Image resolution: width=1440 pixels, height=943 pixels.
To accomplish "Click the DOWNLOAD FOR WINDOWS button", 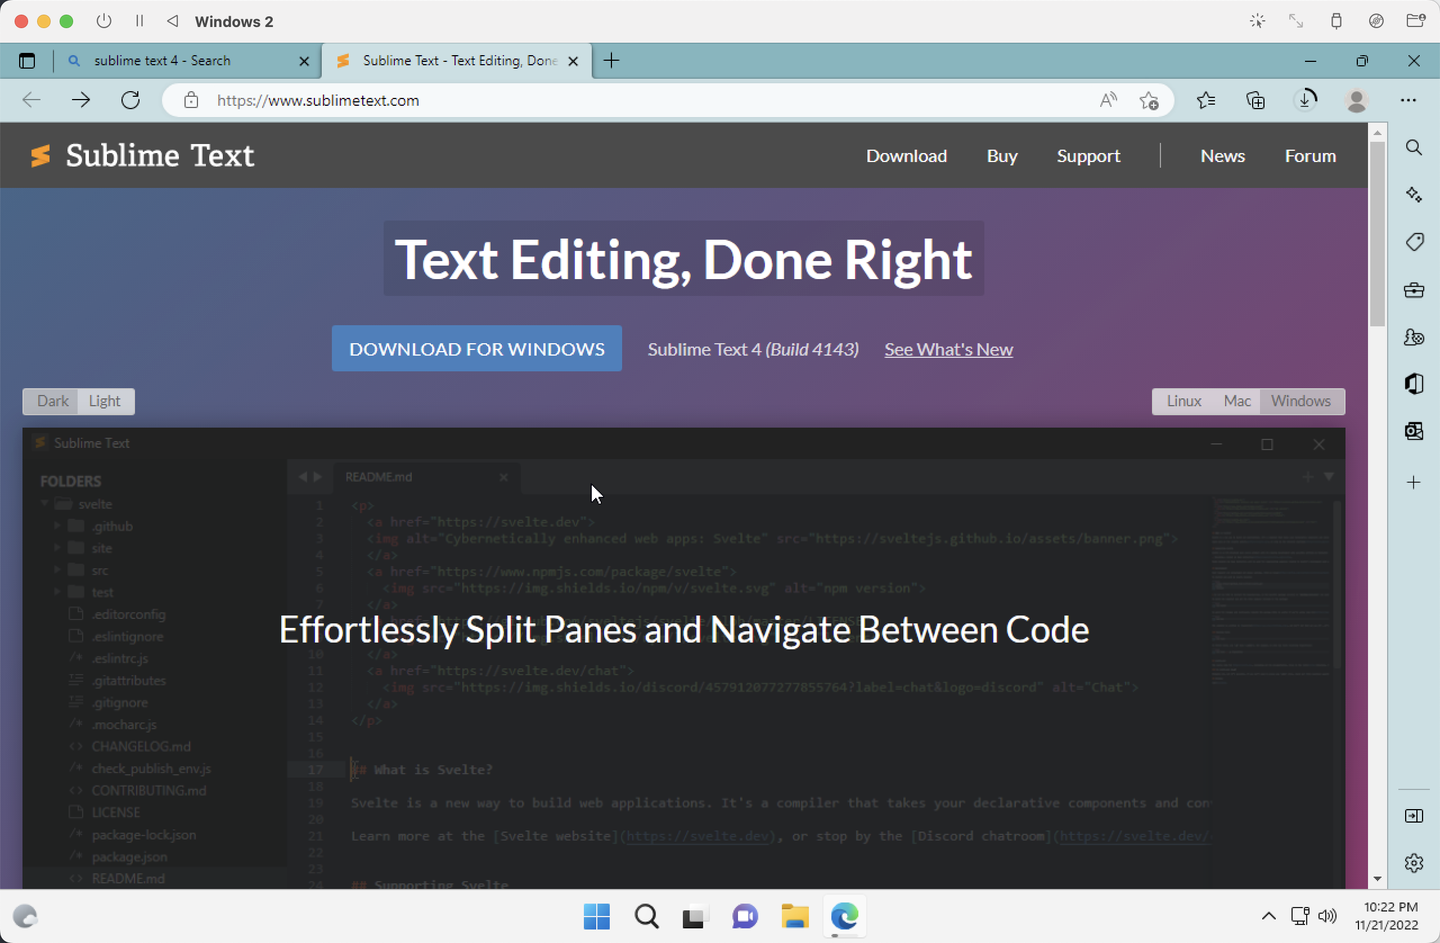I will pyautogui.click(x=476, y=348).
